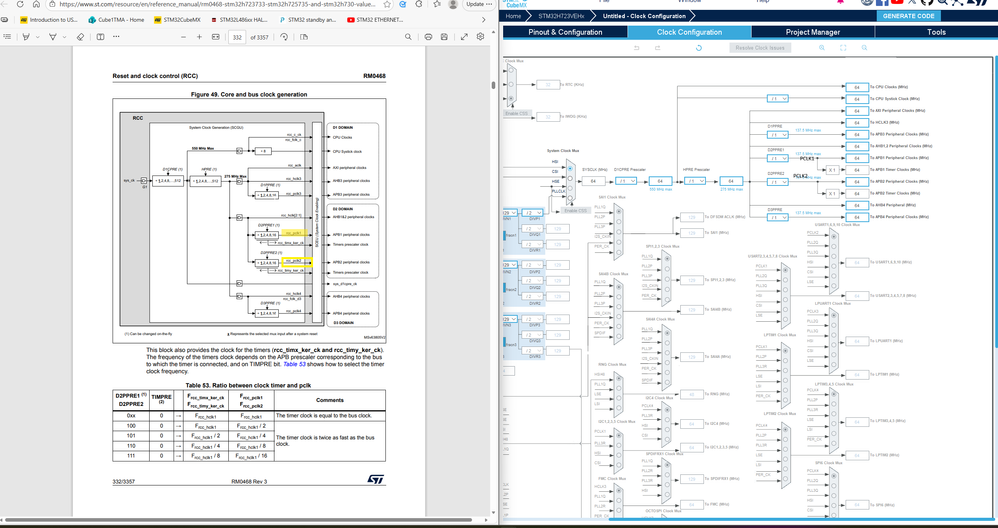The image size is (998, 528).
Task: Open DIVP1 divider dropdown
Action: pos(533,212)
